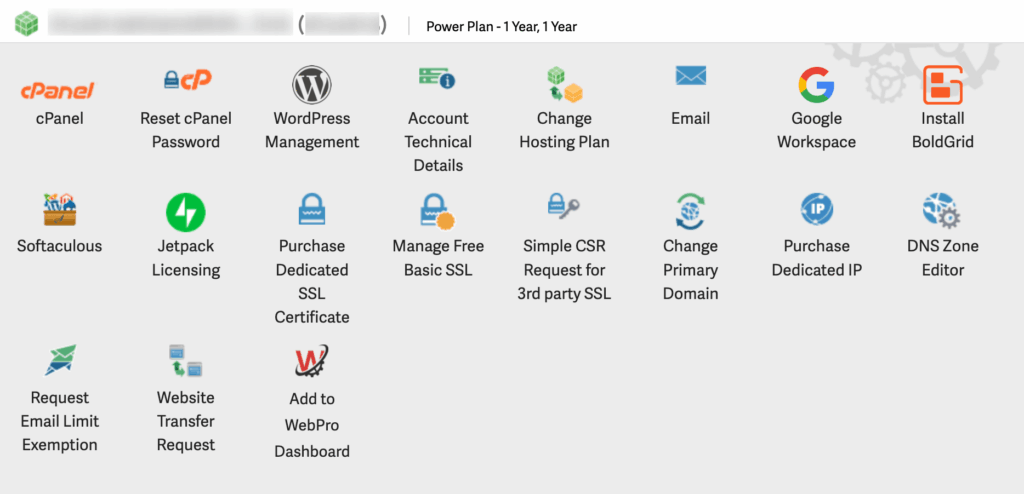
Task: Open the Manage Free Basic SSL icon
Action: [x=437, y=212]
